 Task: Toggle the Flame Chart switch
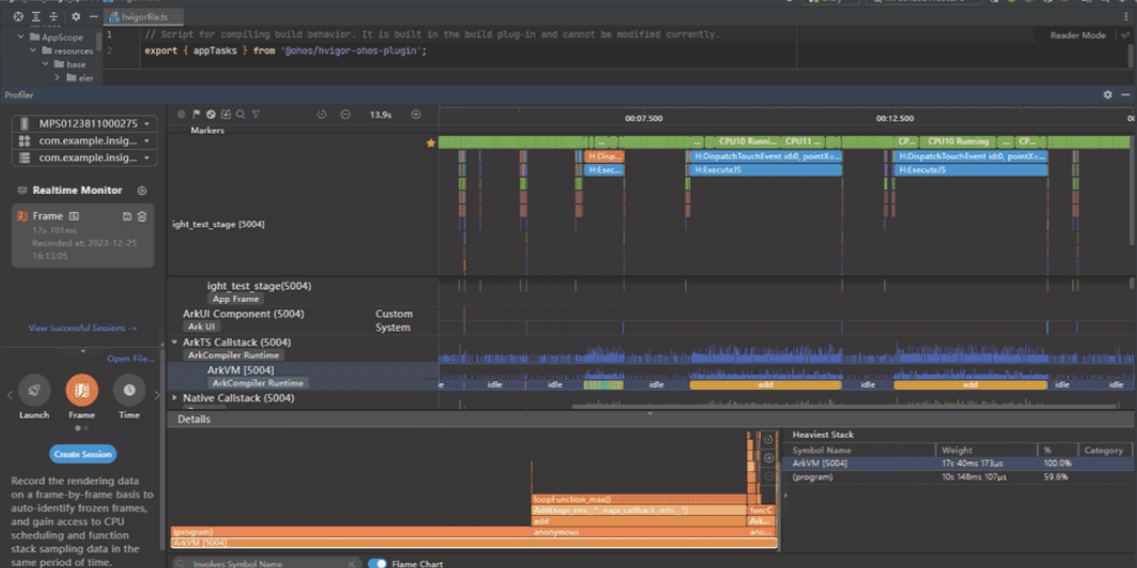pyautogui.click(x=377, y=564)
